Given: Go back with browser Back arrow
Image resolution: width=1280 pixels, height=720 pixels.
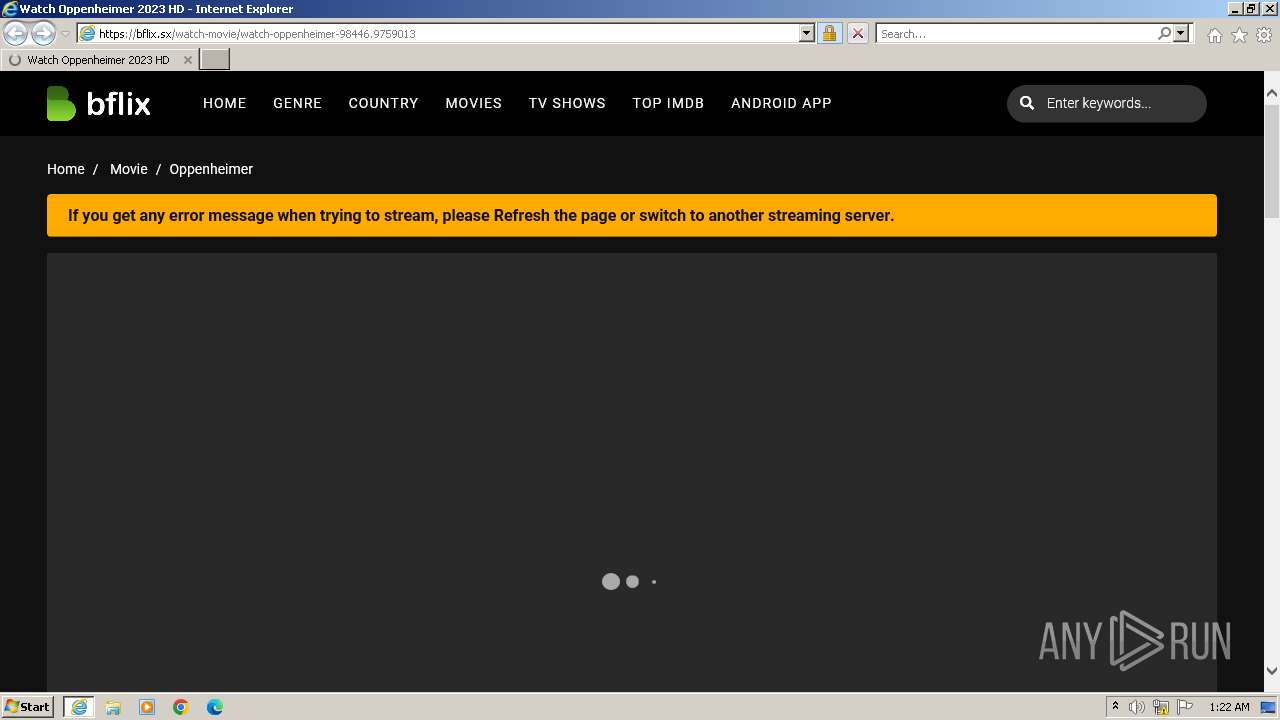Looking at the screenshot, I should (x=16, y=33).
